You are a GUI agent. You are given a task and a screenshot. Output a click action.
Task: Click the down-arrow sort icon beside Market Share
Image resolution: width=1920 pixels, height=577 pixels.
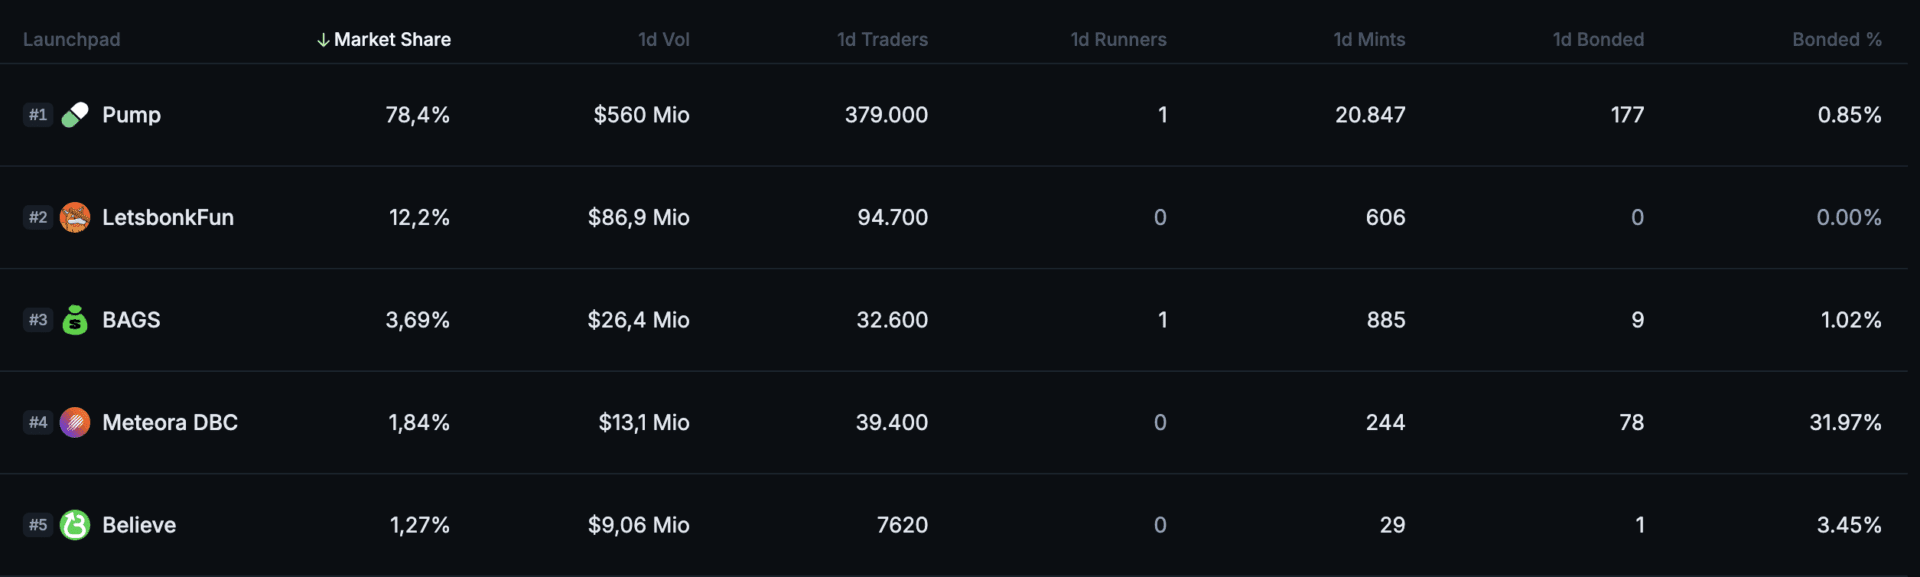click(x=323, y=40)
